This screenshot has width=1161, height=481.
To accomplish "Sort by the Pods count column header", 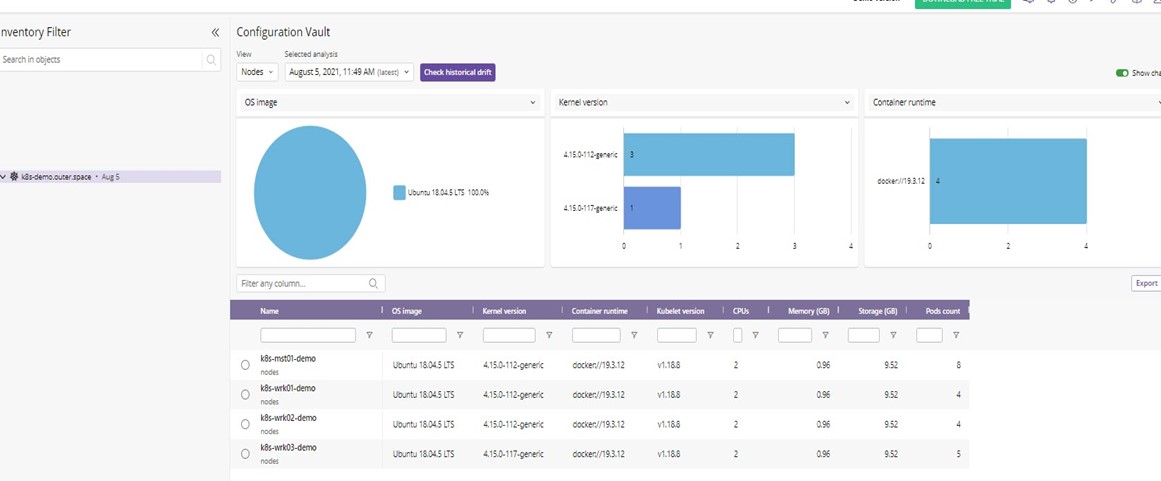I will pyautogui.click(x=943, y=312).
